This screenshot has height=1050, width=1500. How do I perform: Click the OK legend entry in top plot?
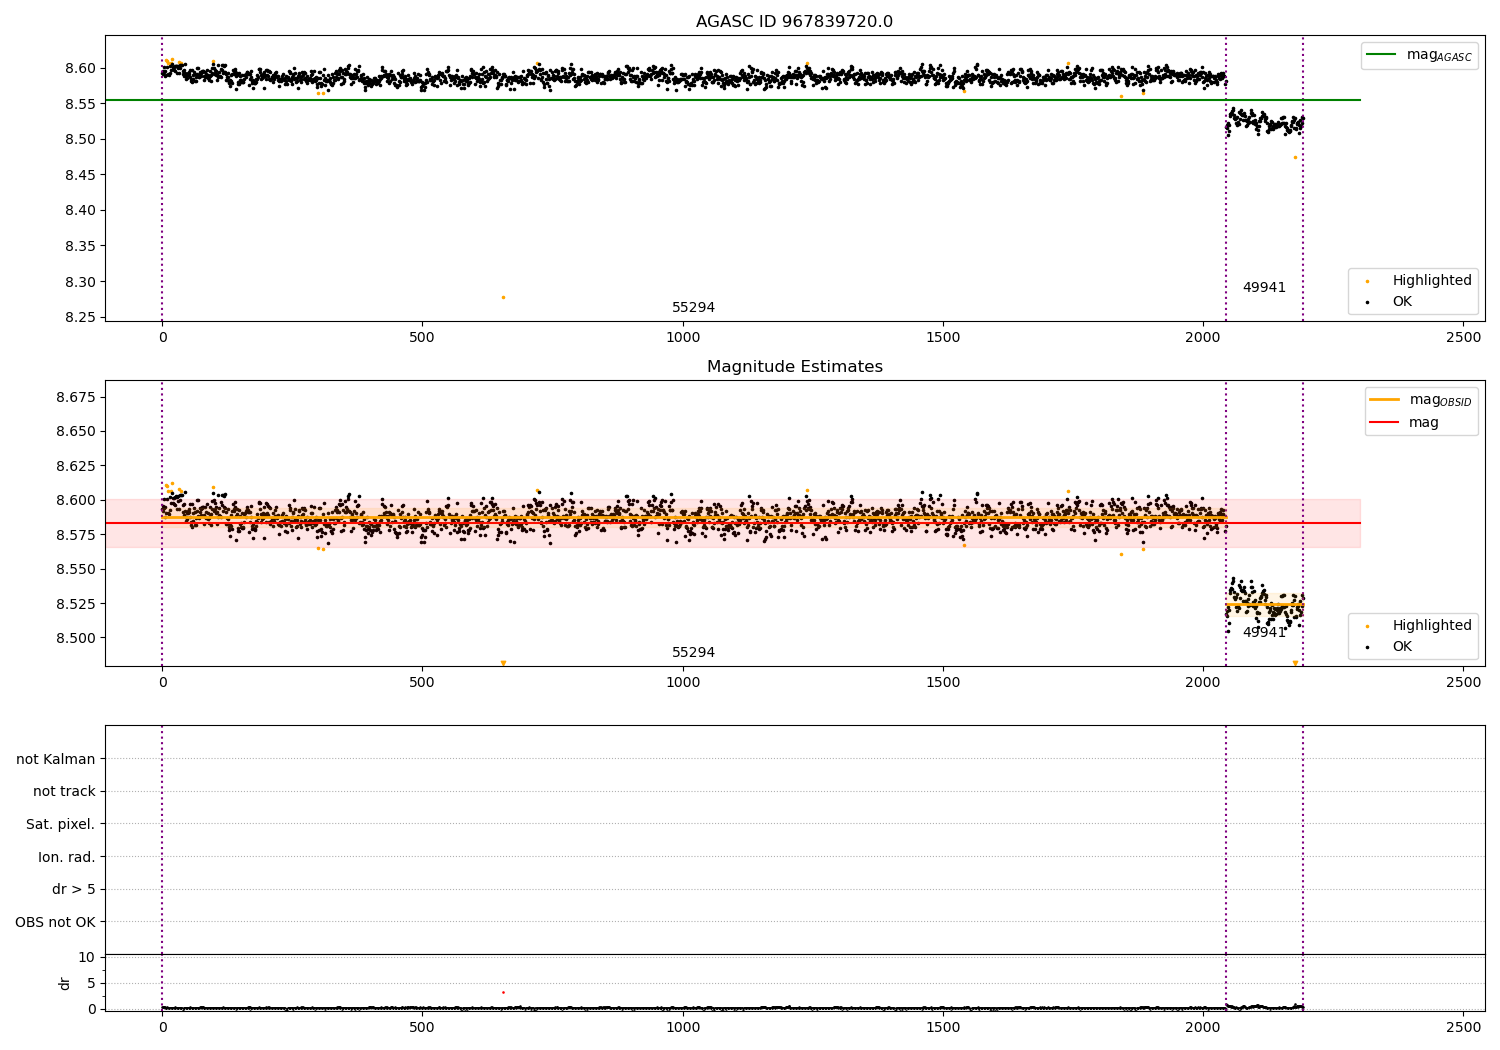1389,301
